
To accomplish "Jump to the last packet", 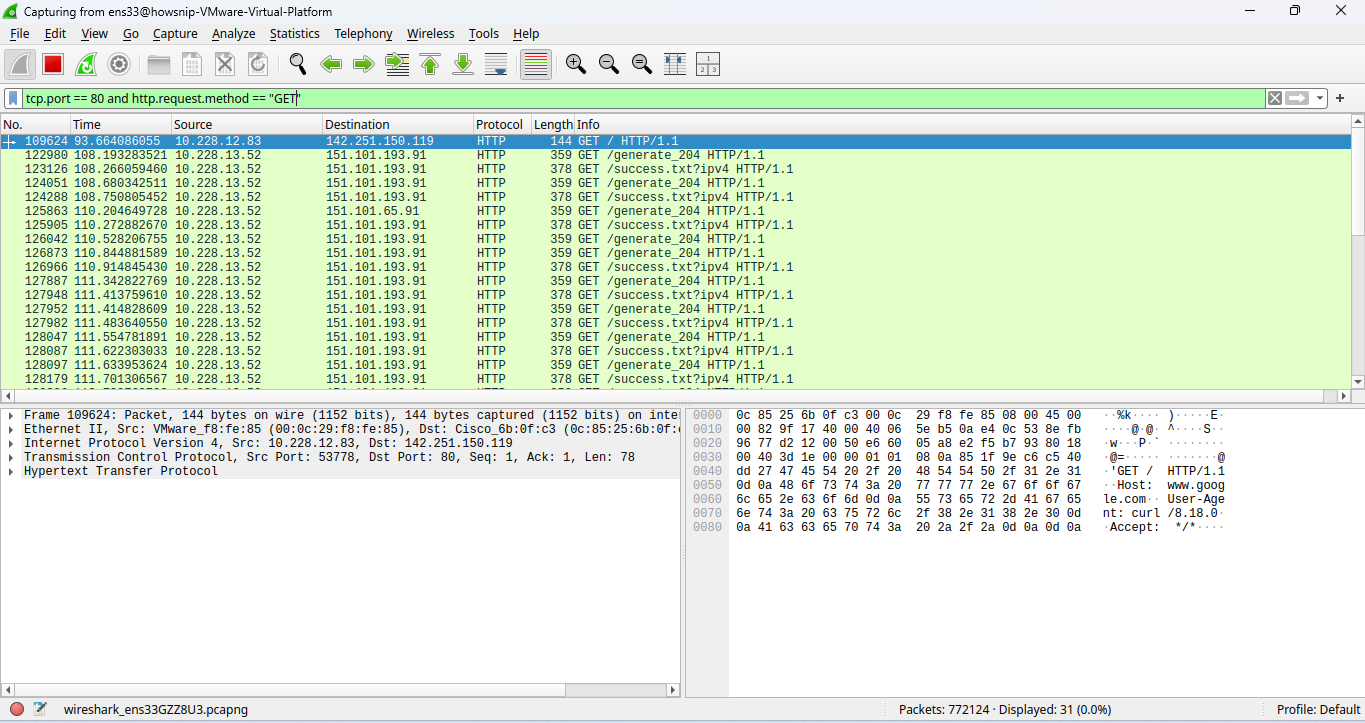I will click(x=463, y=65).
